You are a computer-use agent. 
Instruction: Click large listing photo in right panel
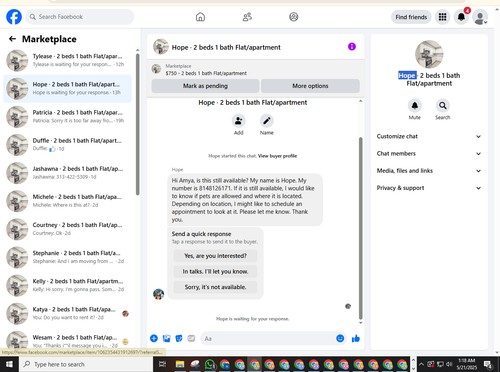429,54
